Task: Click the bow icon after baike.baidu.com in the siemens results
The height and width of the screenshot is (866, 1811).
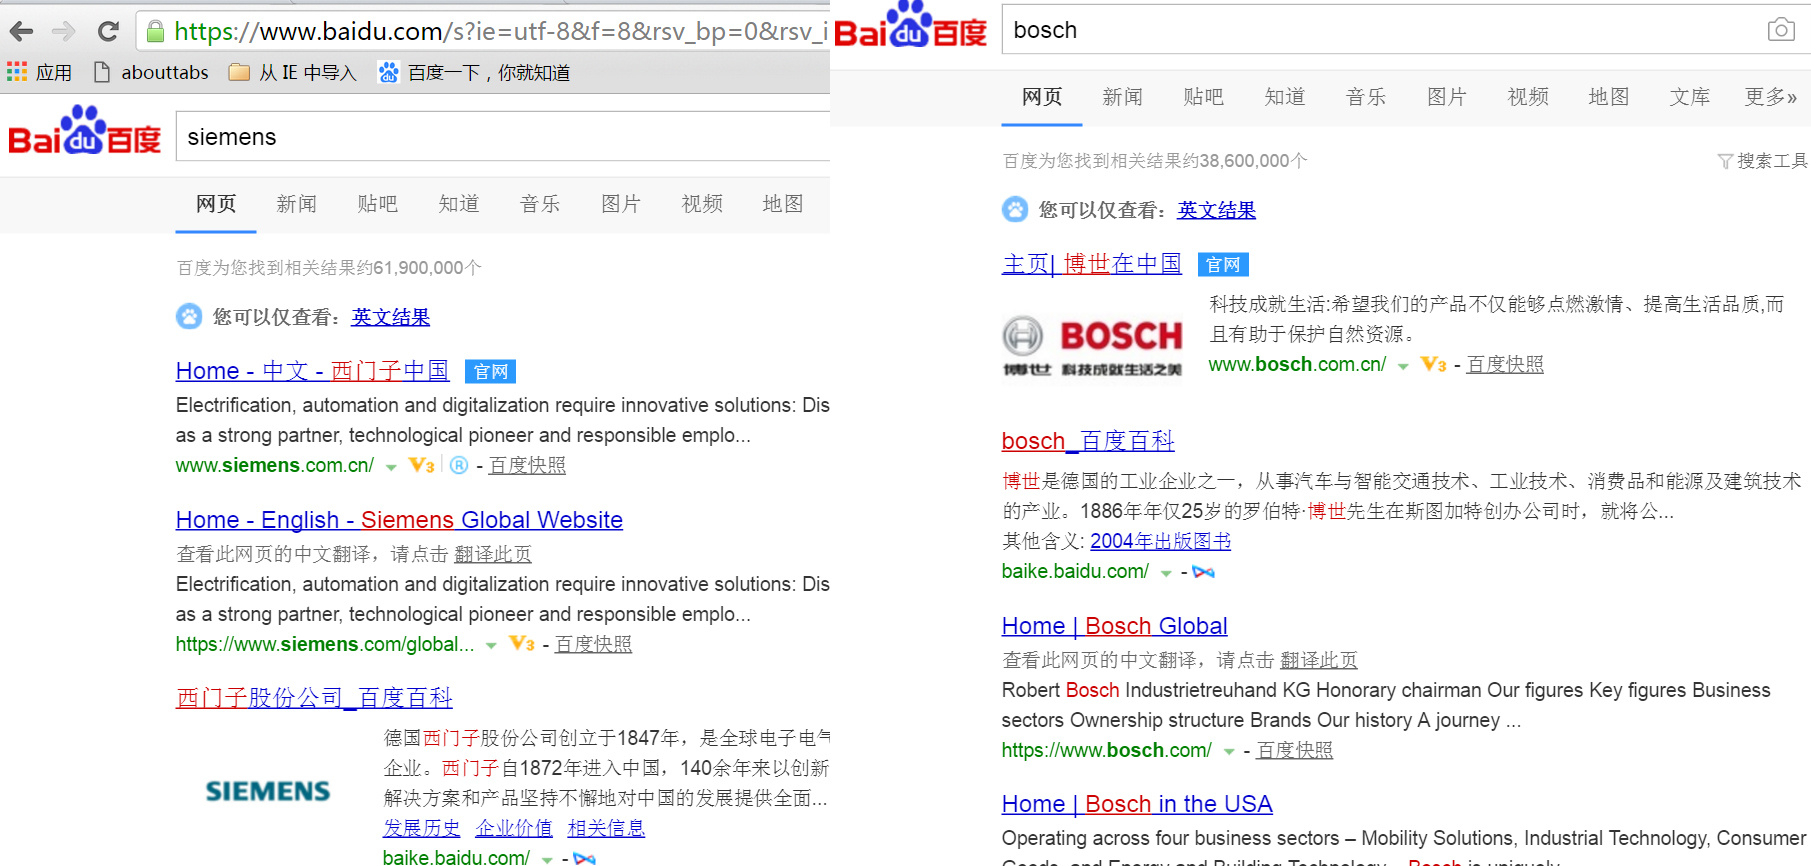Action: tap(585, 858)
